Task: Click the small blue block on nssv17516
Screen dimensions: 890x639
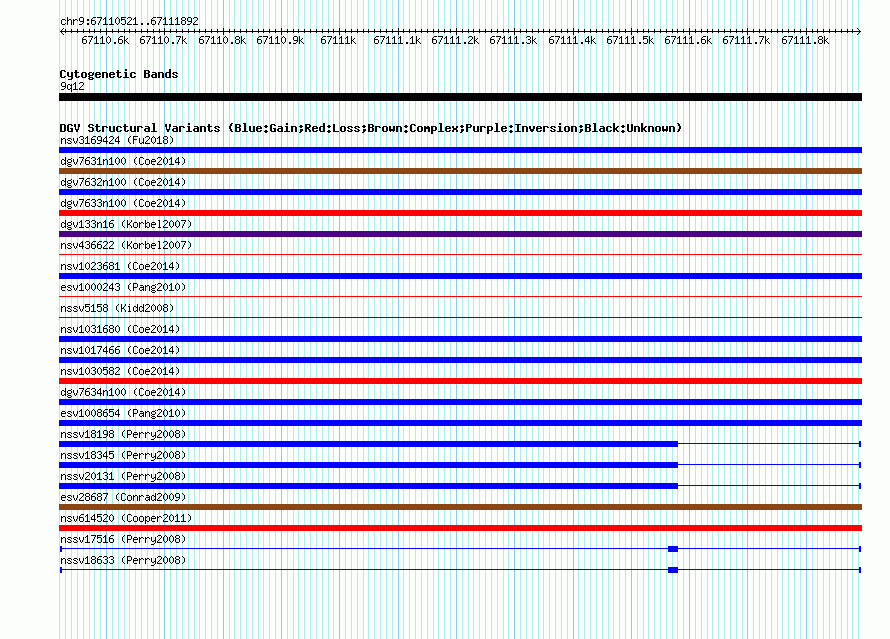Action: (x=673, y=549)
